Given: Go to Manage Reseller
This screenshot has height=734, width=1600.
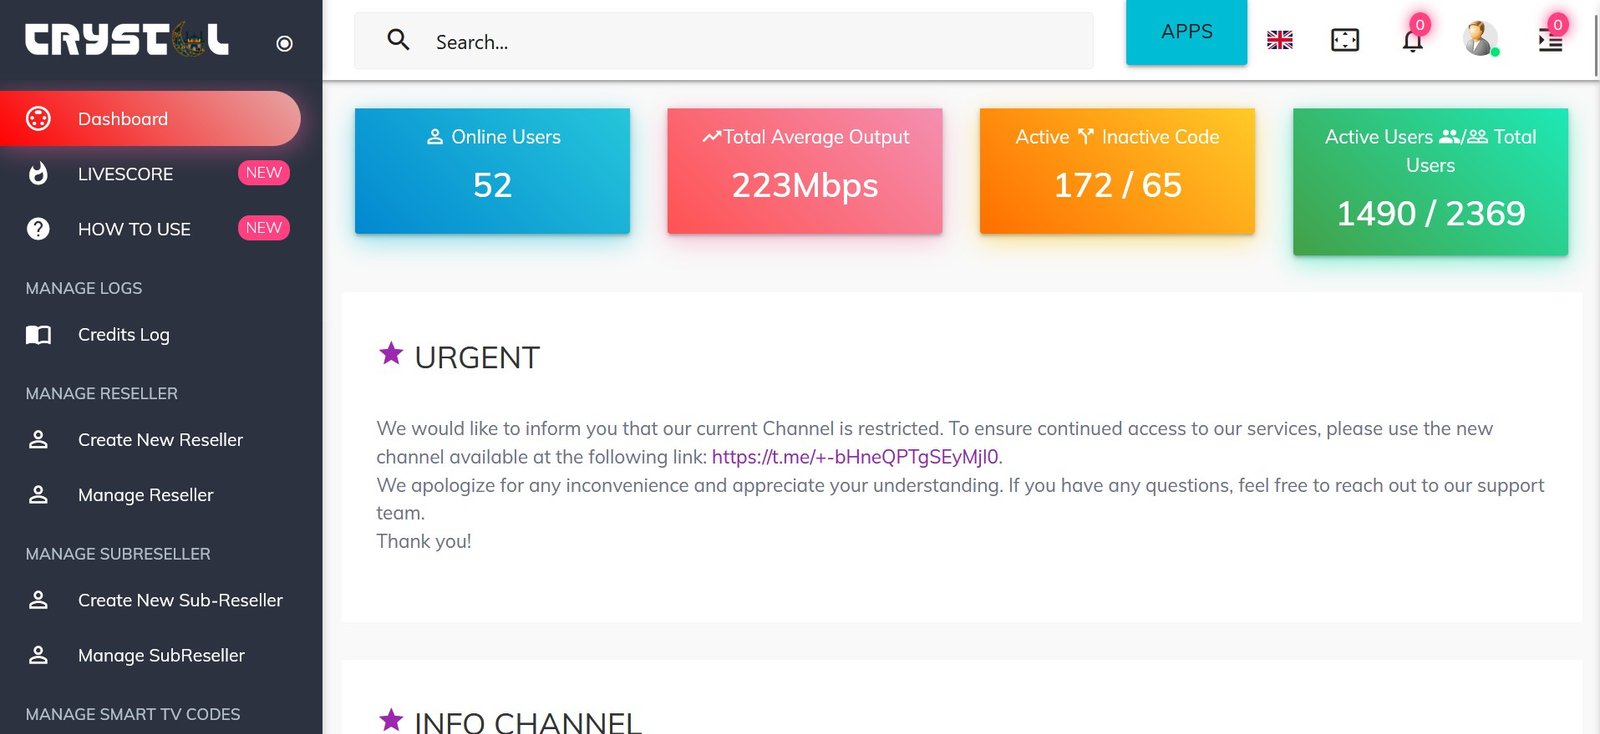Looking at the screenshot, I should coord(145,495).
